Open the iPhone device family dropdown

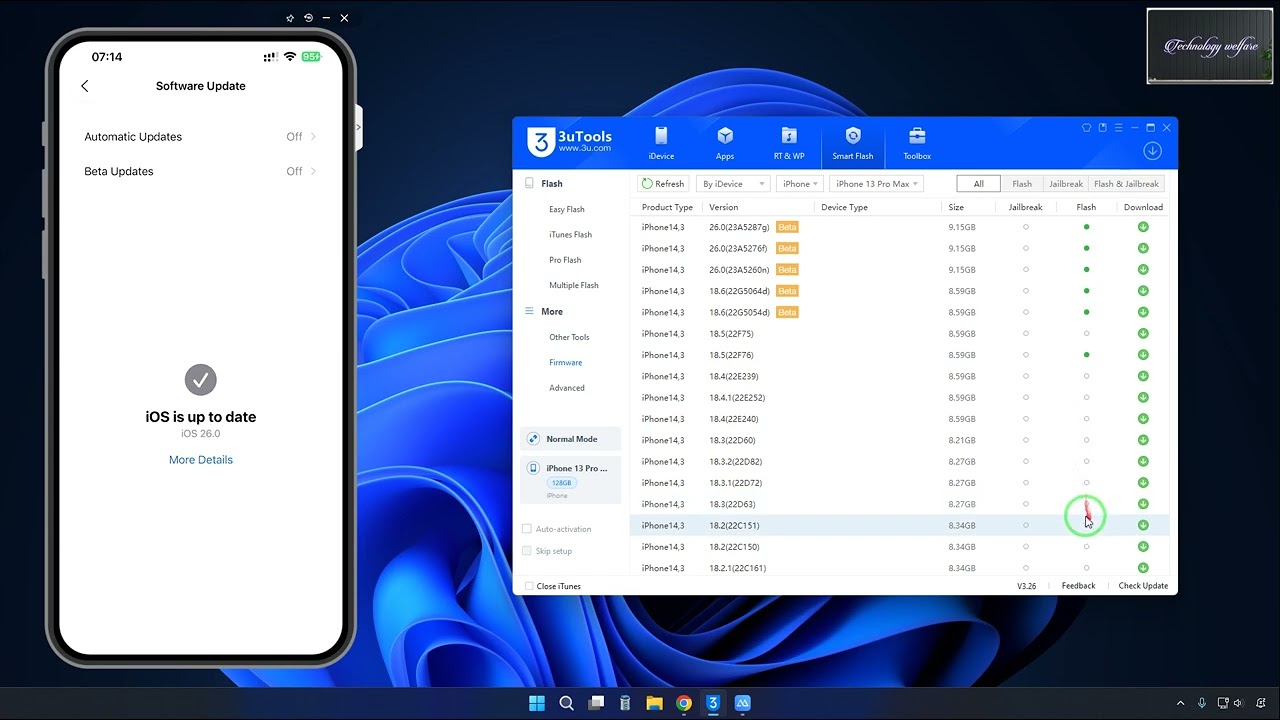(799, 184)
